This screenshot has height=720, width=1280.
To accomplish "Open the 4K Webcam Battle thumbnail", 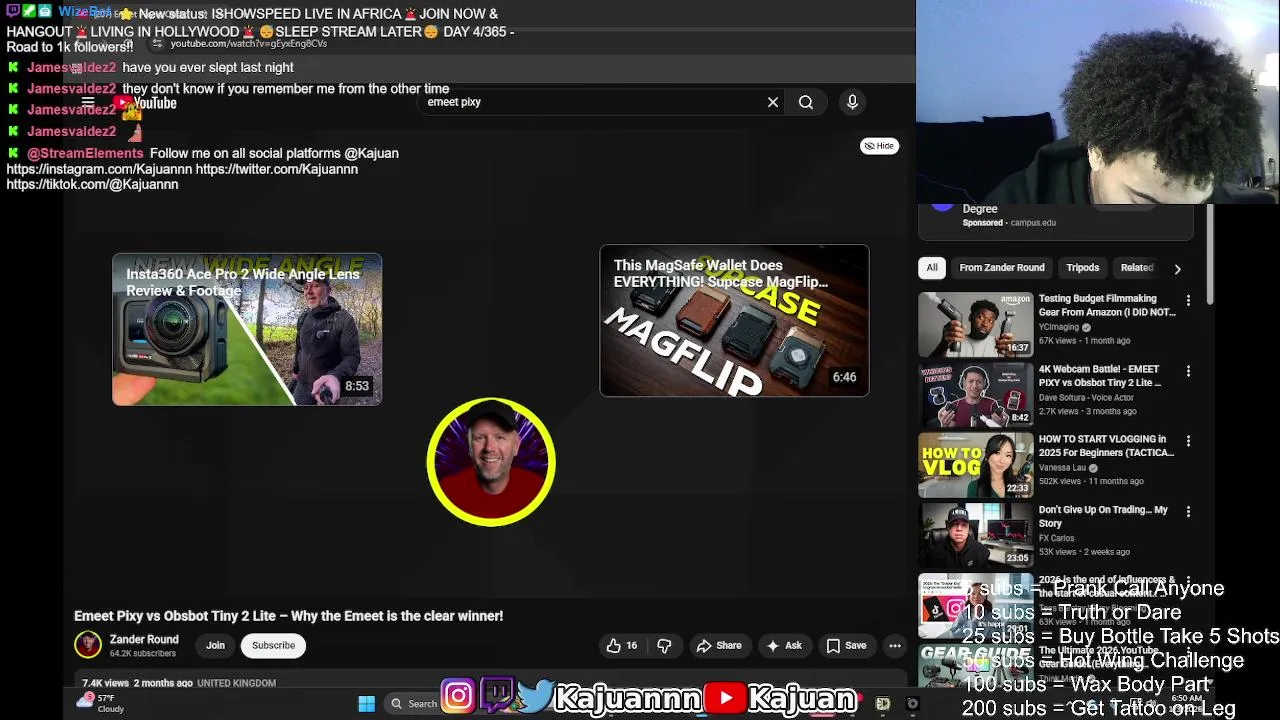I will click(x=976, y=394).
